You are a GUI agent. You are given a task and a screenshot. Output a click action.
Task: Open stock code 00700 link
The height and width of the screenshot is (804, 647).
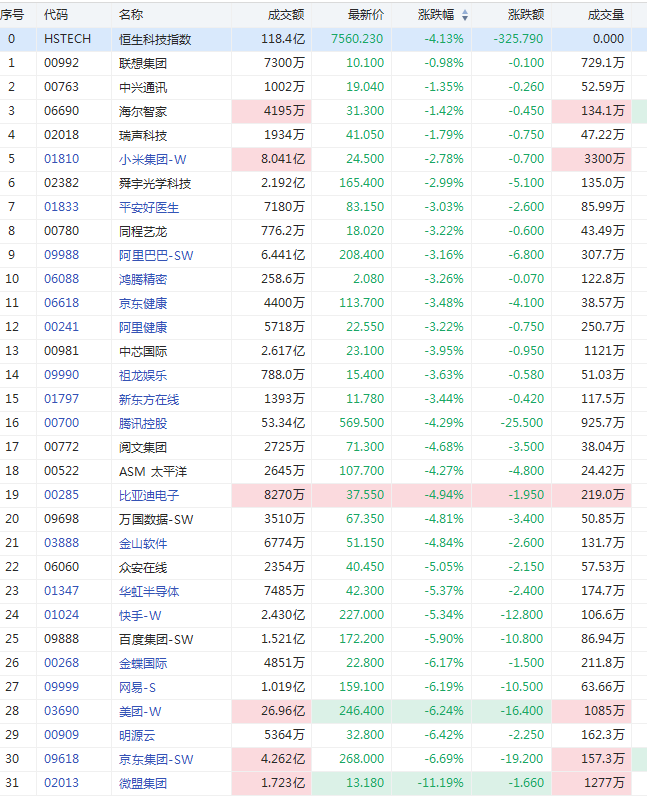click(x=62, y=423)
